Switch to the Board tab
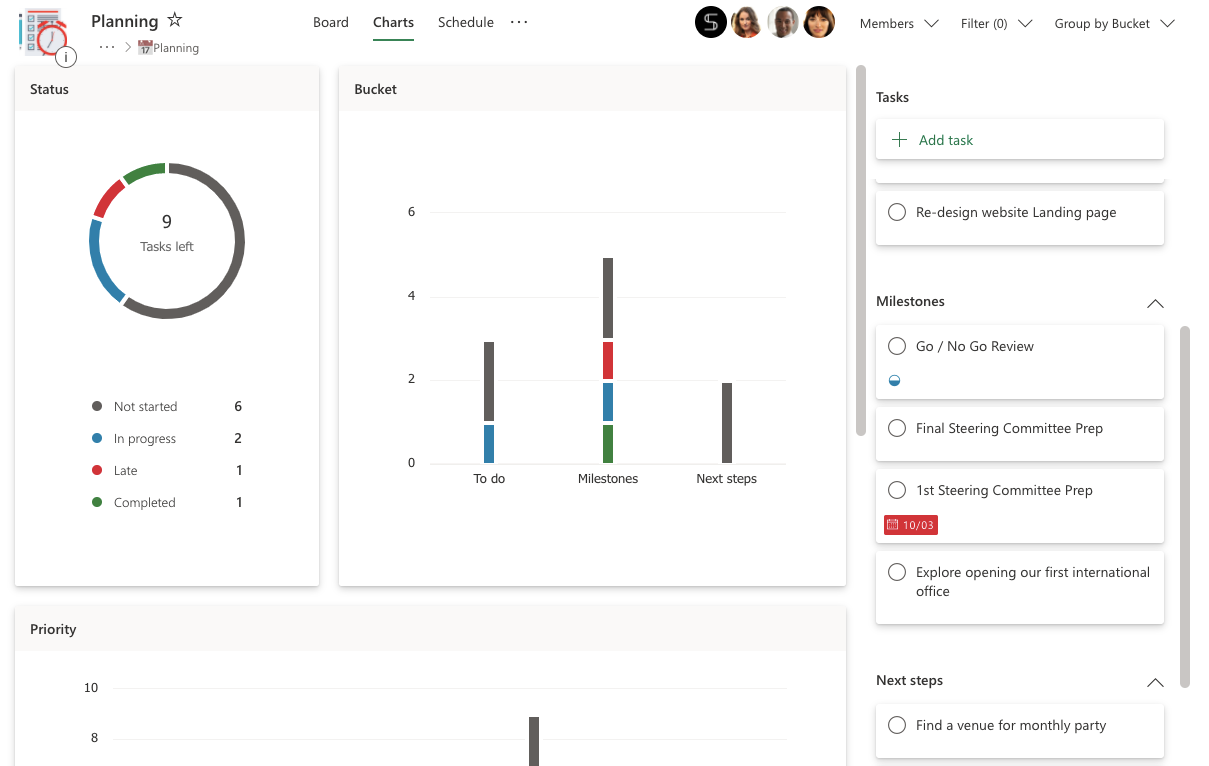This screenshot has width=1209, height=766. (331, 22)
